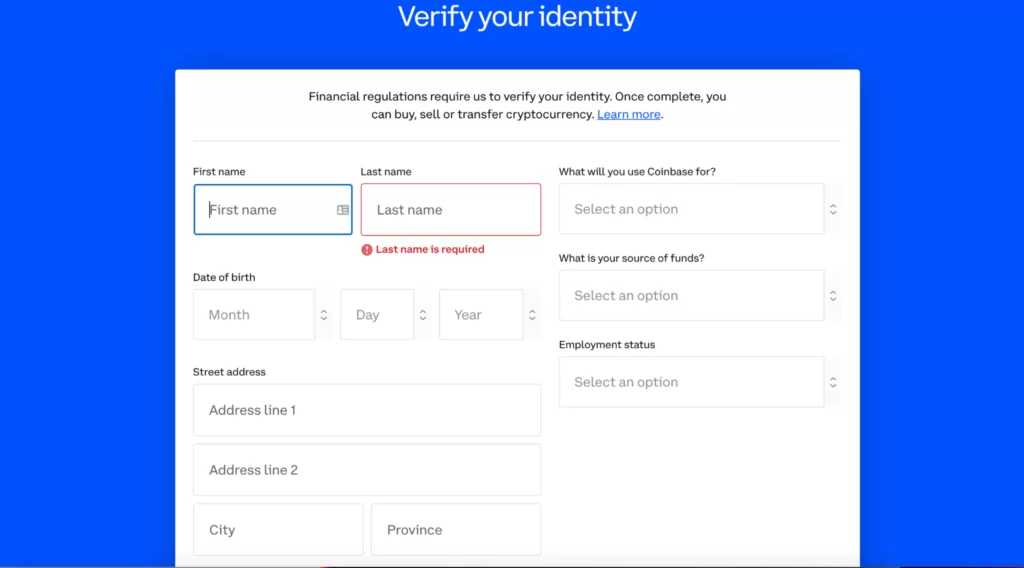Focus the First name input field
The image size is (1024, 568).
tap(273, 210)
